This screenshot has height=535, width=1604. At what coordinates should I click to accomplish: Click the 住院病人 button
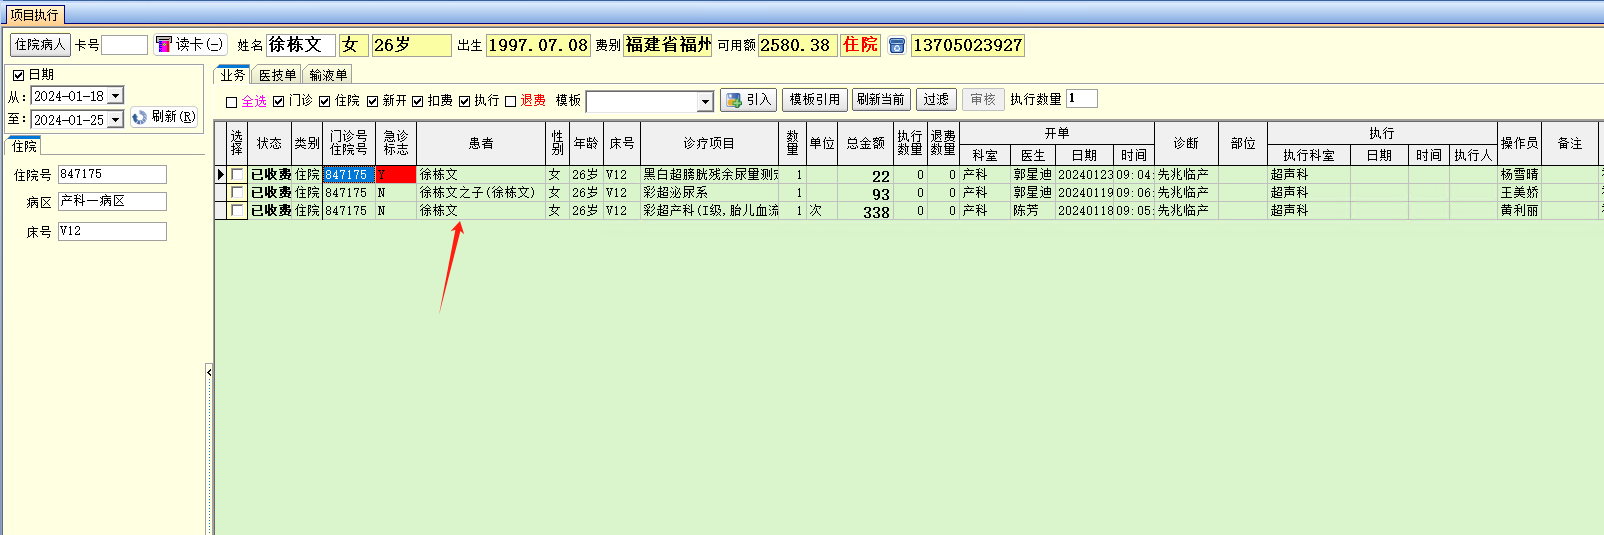tap(40, 45)
